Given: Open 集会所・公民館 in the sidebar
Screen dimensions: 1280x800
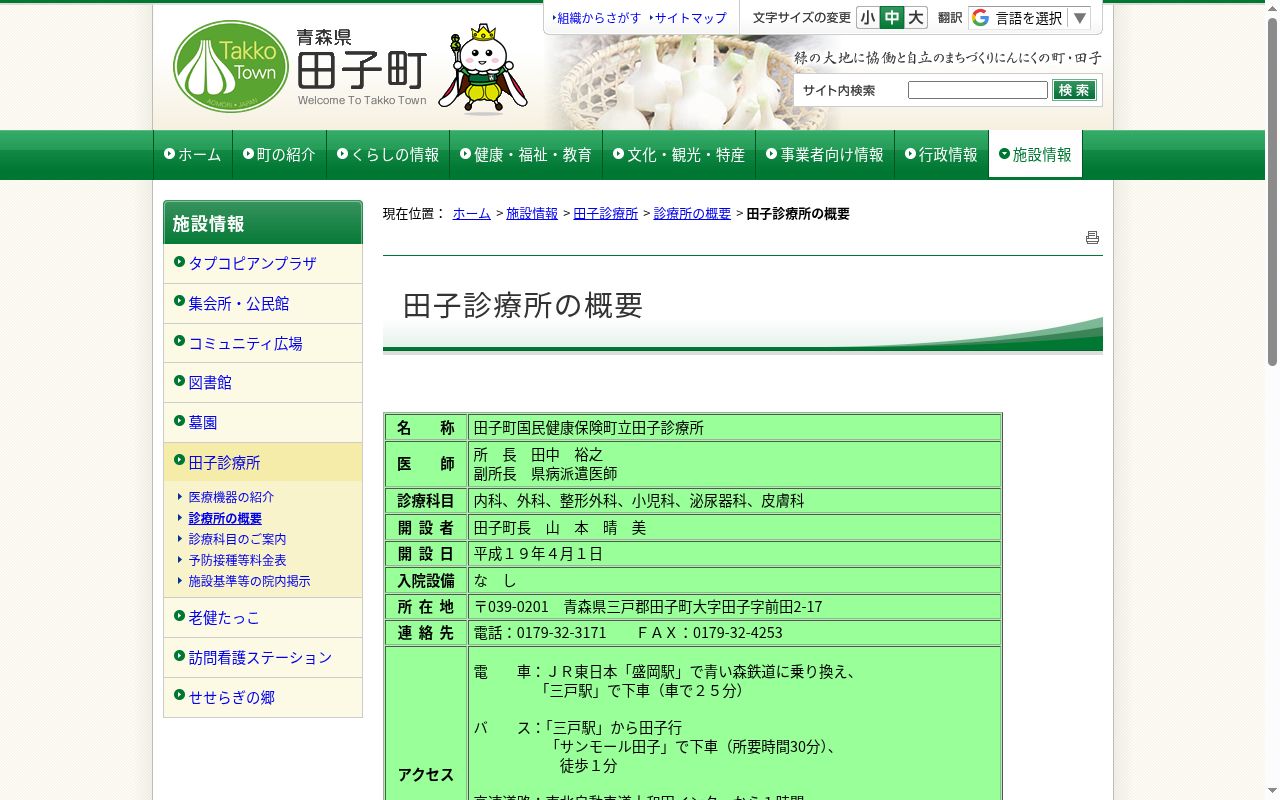Looking at the screenshot, I should (263, 304).
